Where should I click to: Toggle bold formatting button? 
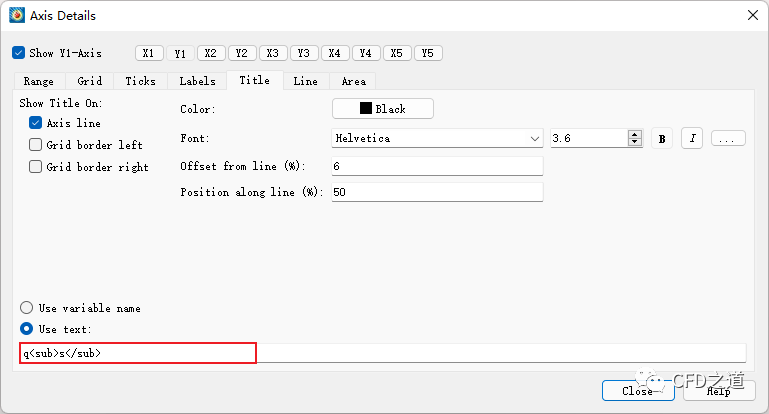click(x=661, y=139)
